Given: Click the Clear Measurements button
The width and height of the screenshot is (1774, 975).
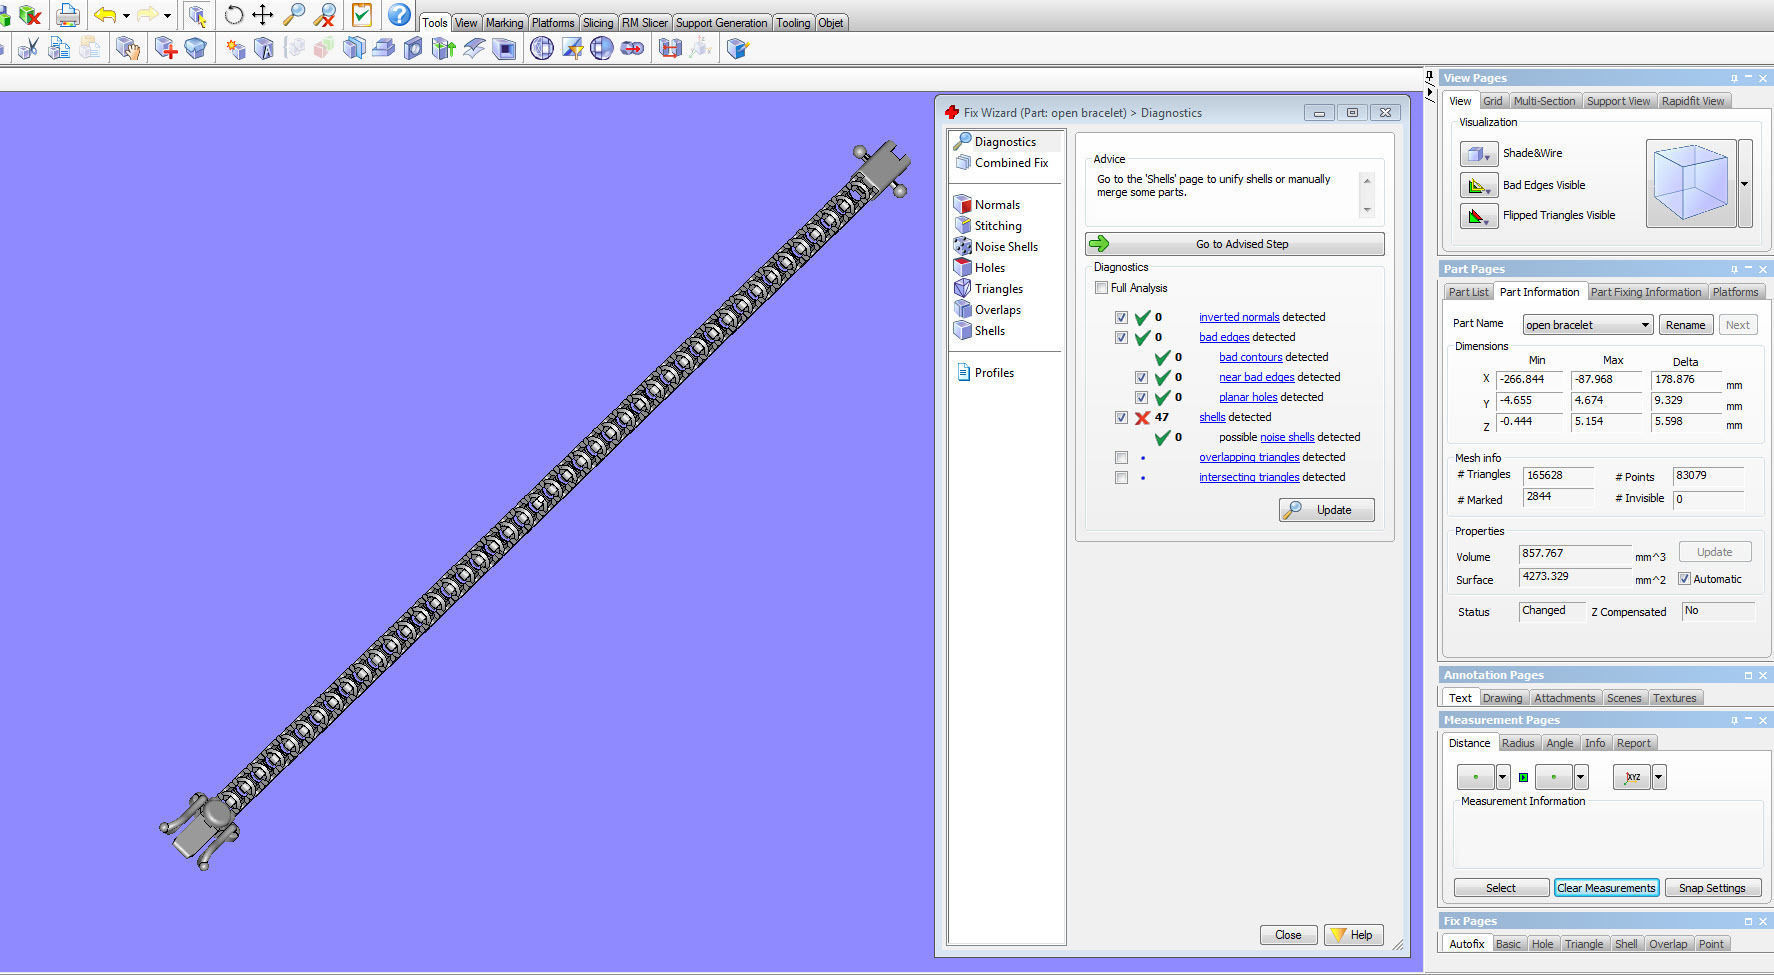Looking at the screenshot, I should pos(1606,888).
